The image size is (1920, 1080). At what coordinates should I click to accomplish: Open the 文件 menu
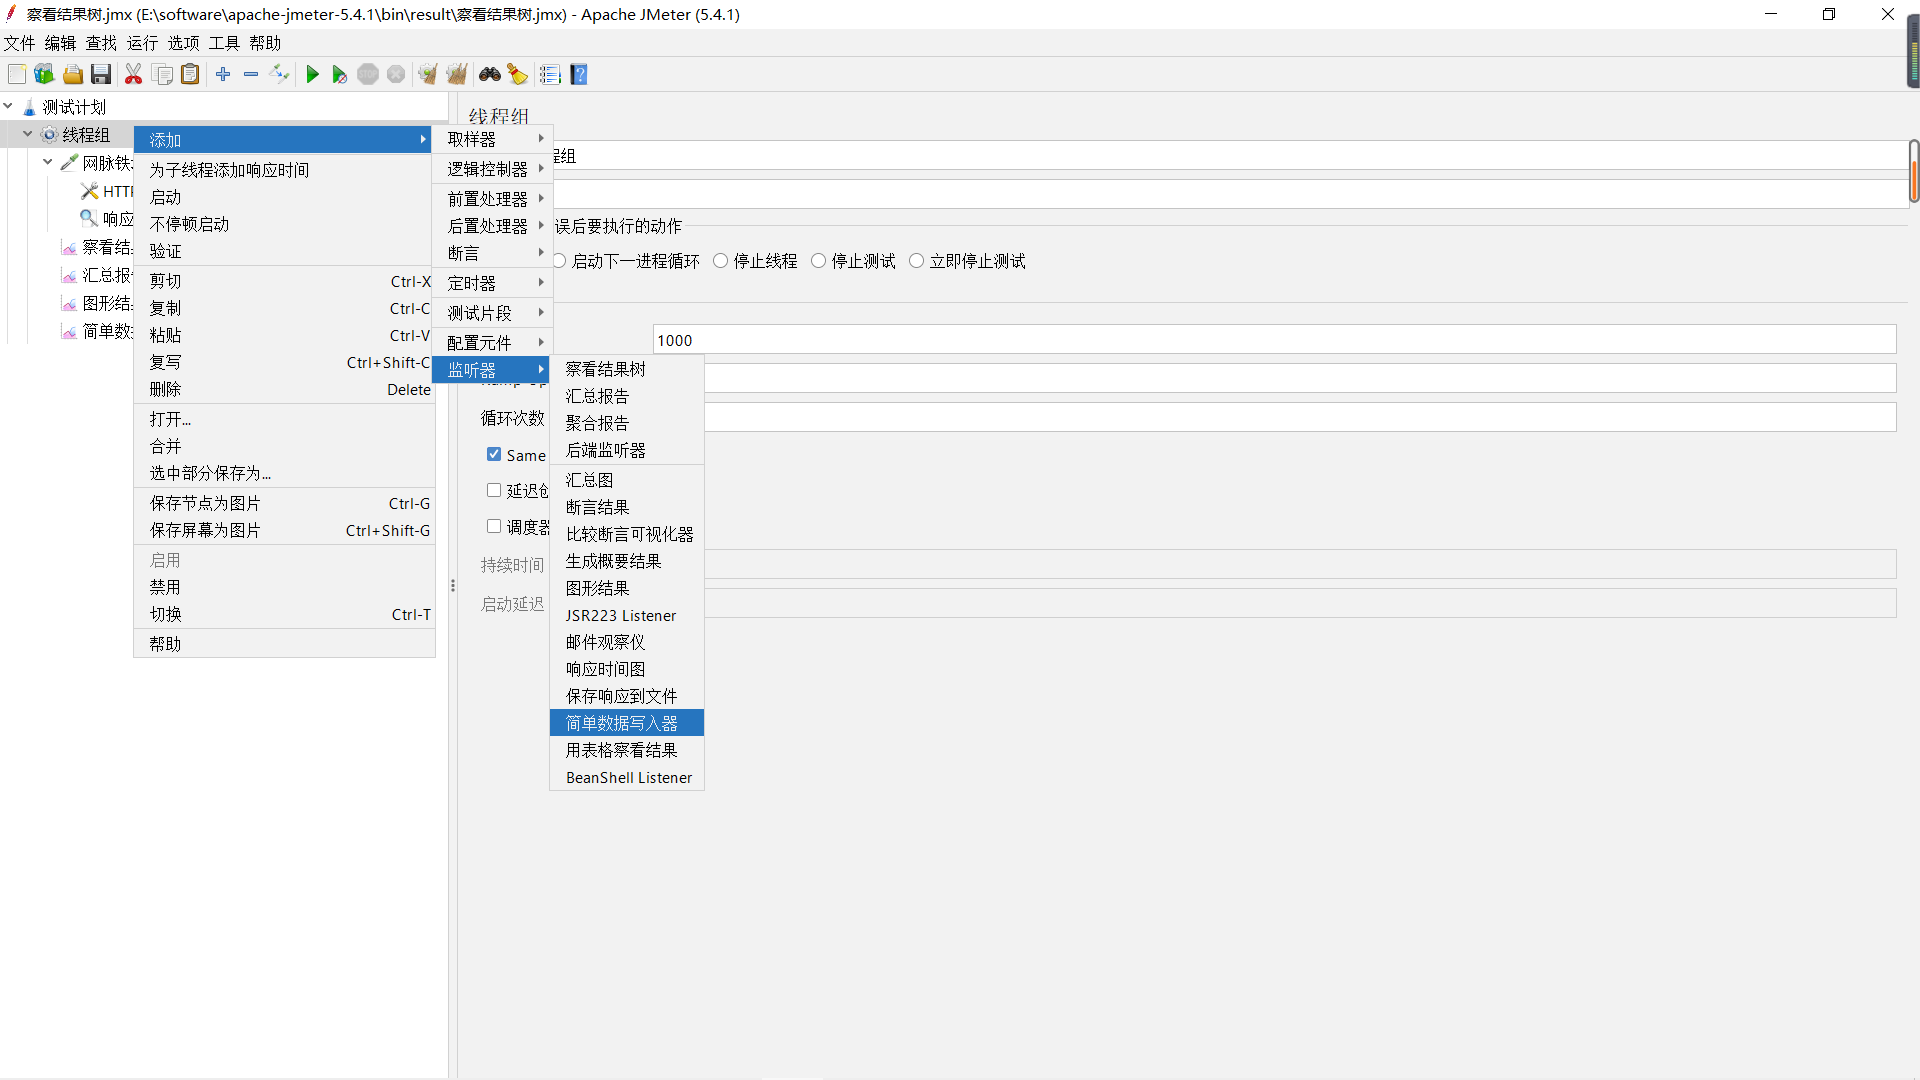pos(19,43)
